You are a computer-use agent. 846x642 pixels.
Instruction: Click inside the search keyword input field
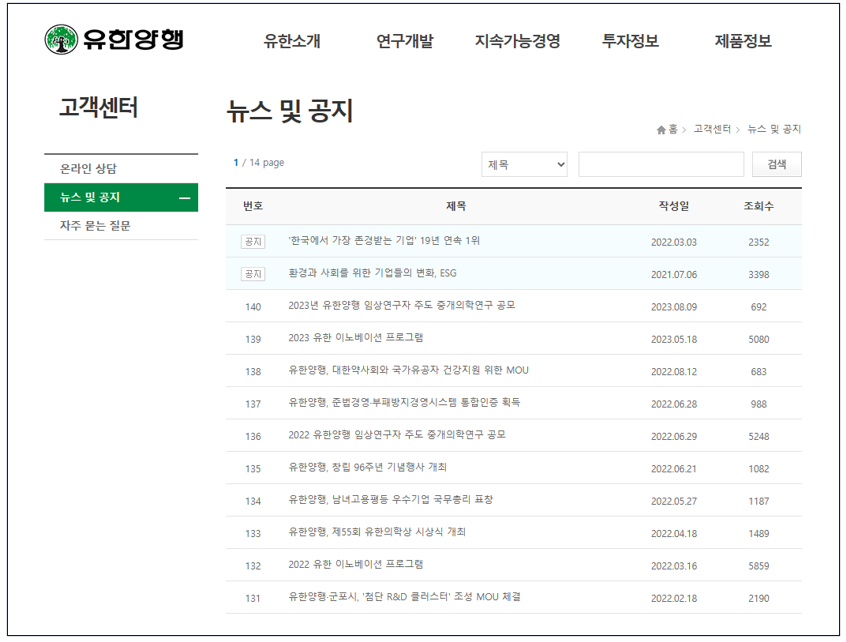658,163
